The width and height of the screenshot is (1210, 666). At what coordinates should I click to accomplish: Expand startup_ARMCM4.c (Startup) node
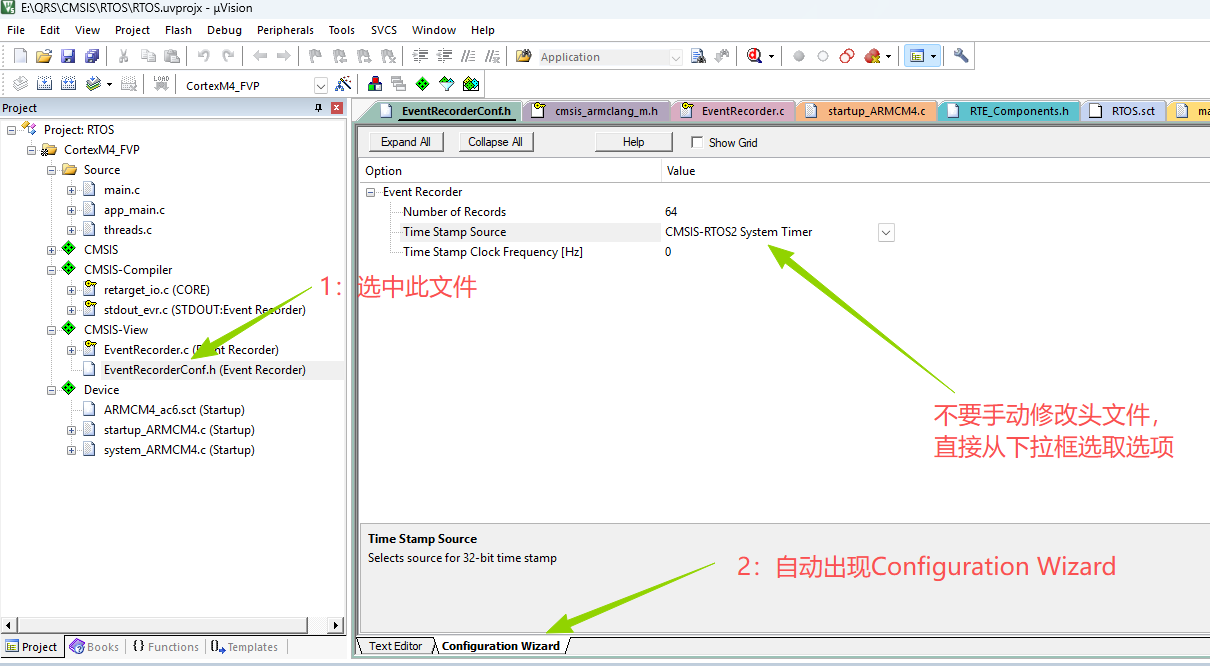(x=72, y=430)
